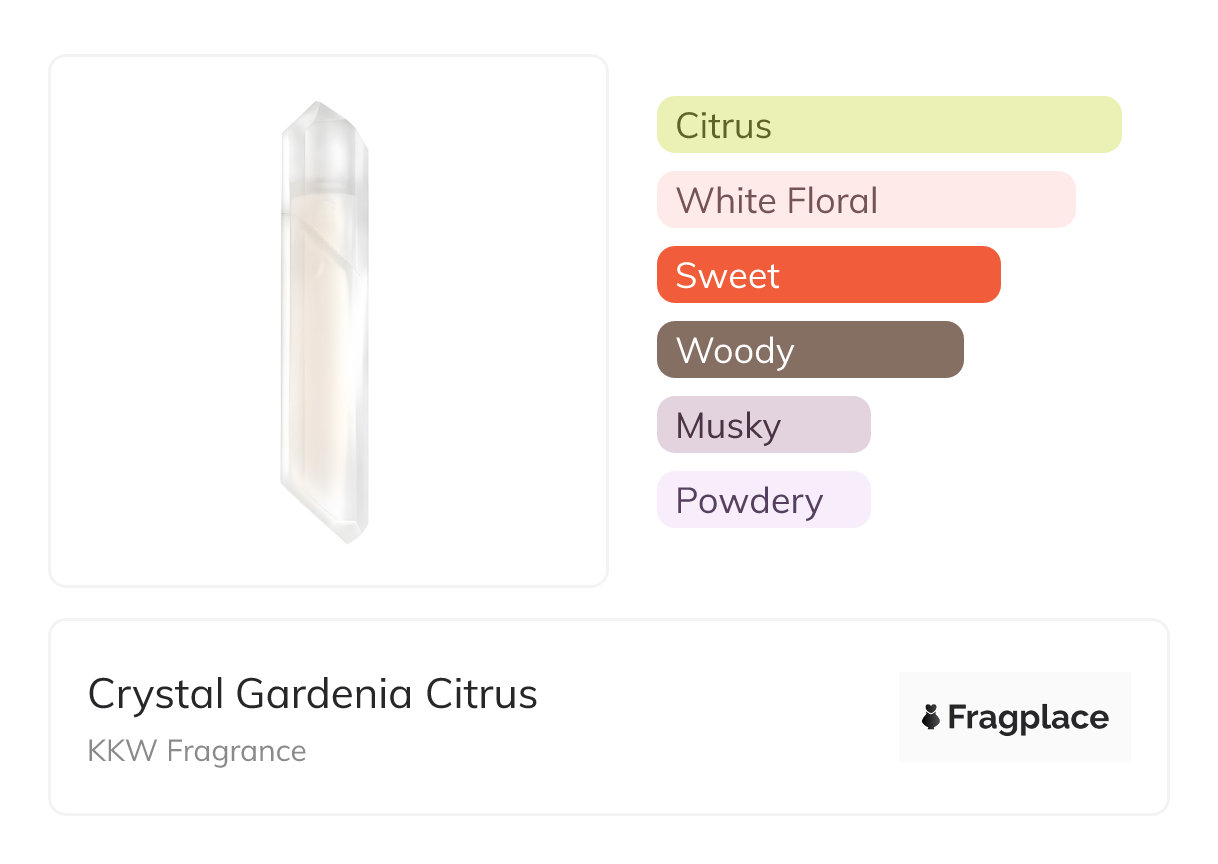
Task: Click the Fragplace logo bottle icon
Action: [x=931, y=718]
